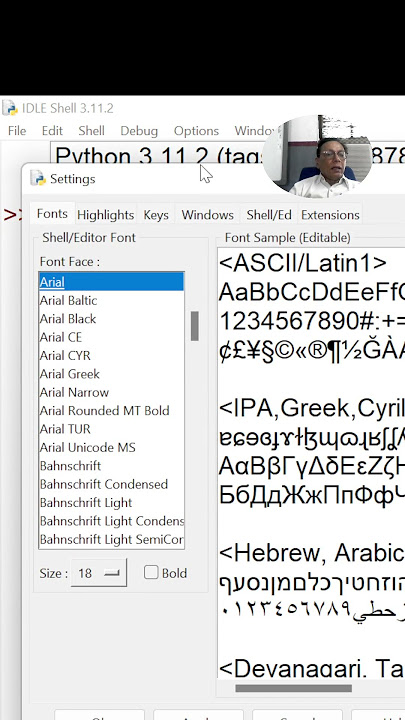Switch to the Extensions tab
The image size is (405, 720).
coord(330,215)
